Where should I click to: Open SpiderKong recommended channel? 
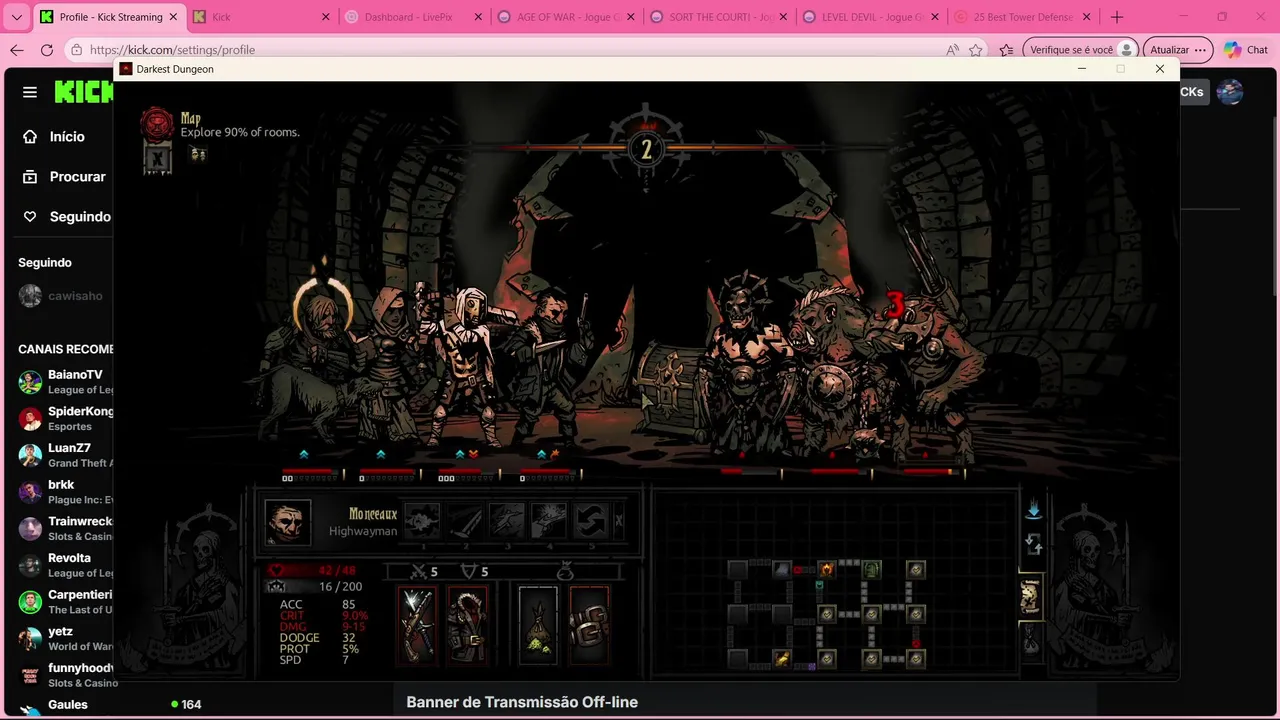65,418
